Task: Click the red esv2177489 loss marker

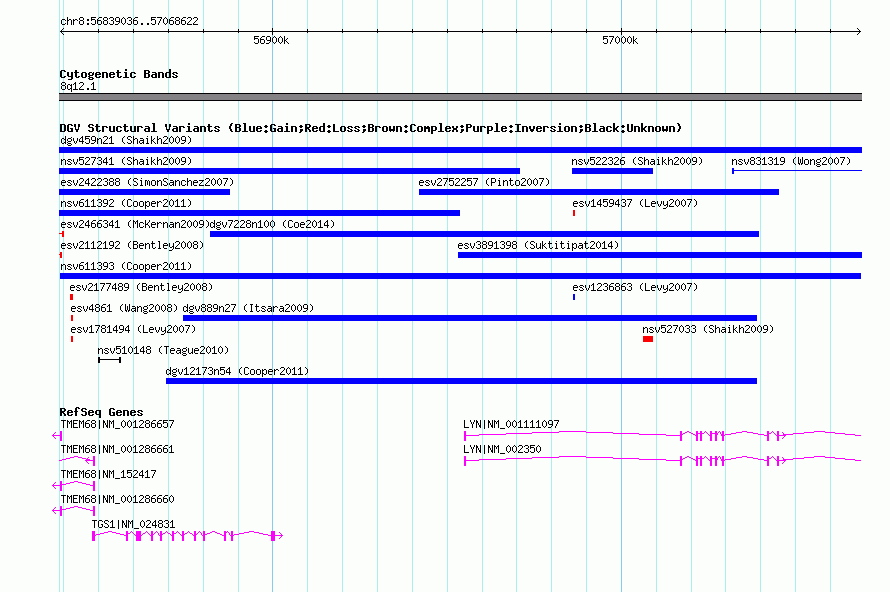Action: (72, 297)
